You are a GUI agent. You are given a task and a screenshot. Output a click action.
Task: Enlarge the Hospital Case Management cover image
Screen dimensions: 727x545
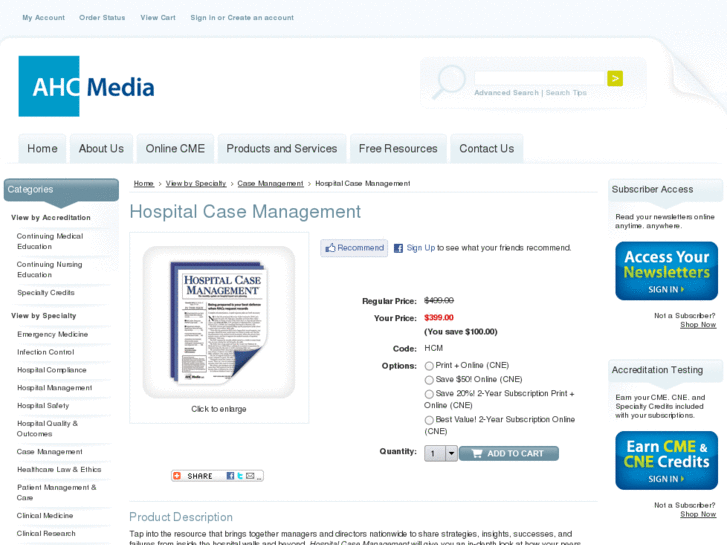click(x=219, y=322)
